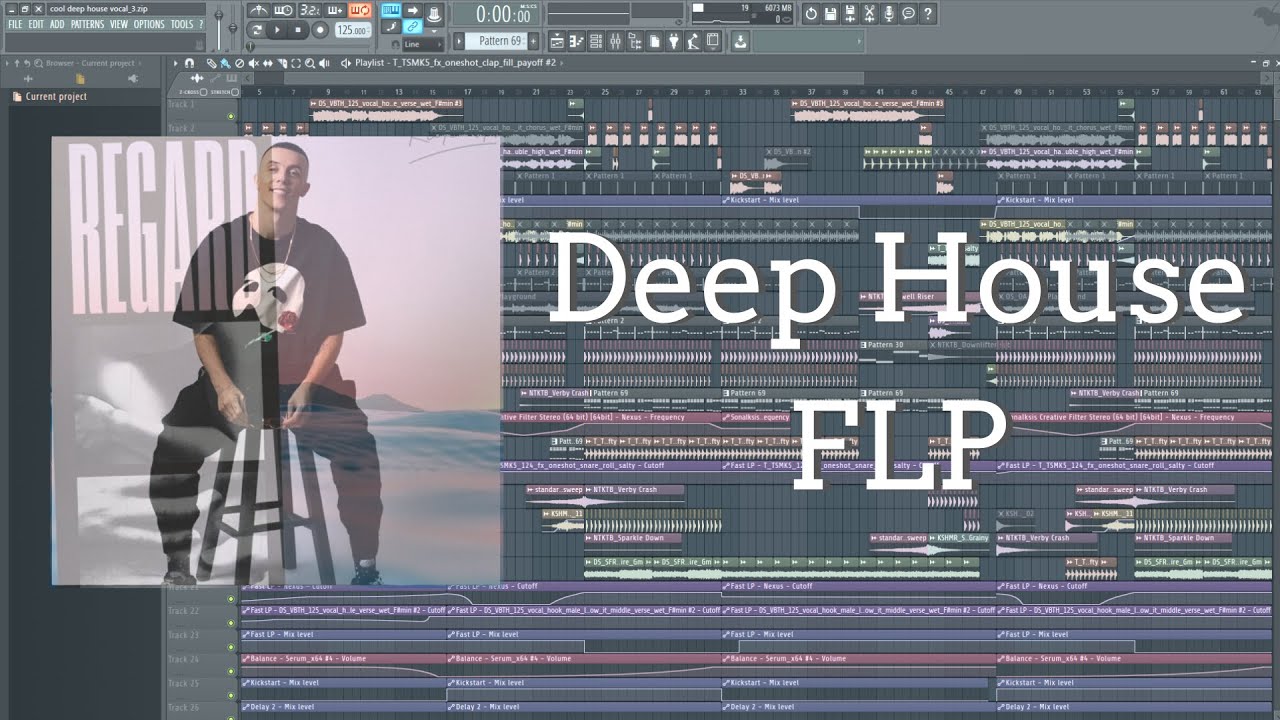
Task: Open the plugin picker plug icon
Action: (674, 41)
